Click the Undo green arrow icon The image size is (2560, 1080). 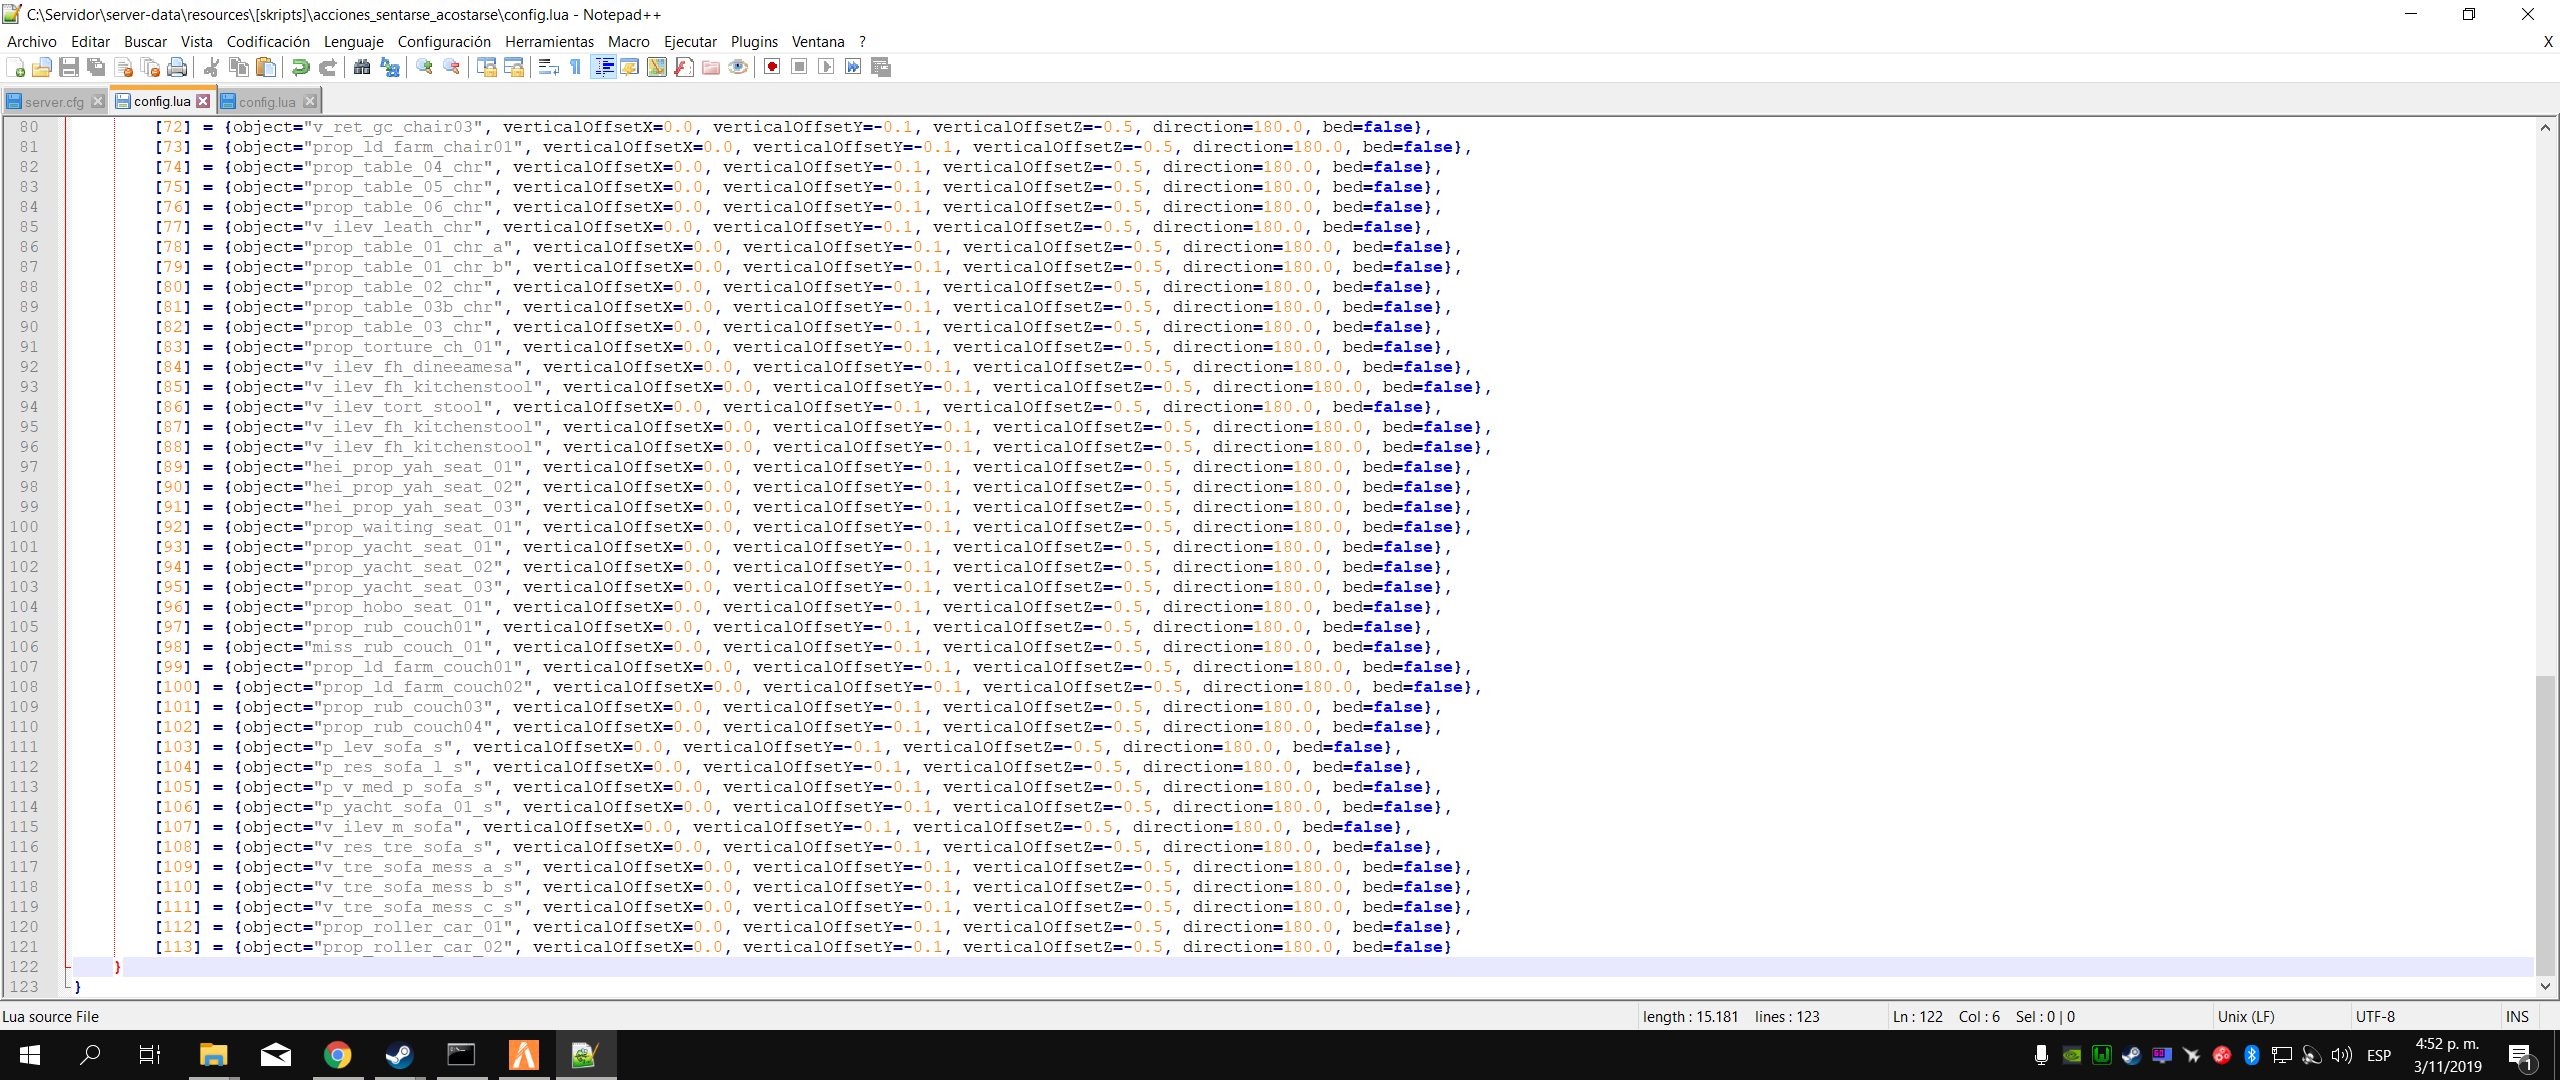300,67
